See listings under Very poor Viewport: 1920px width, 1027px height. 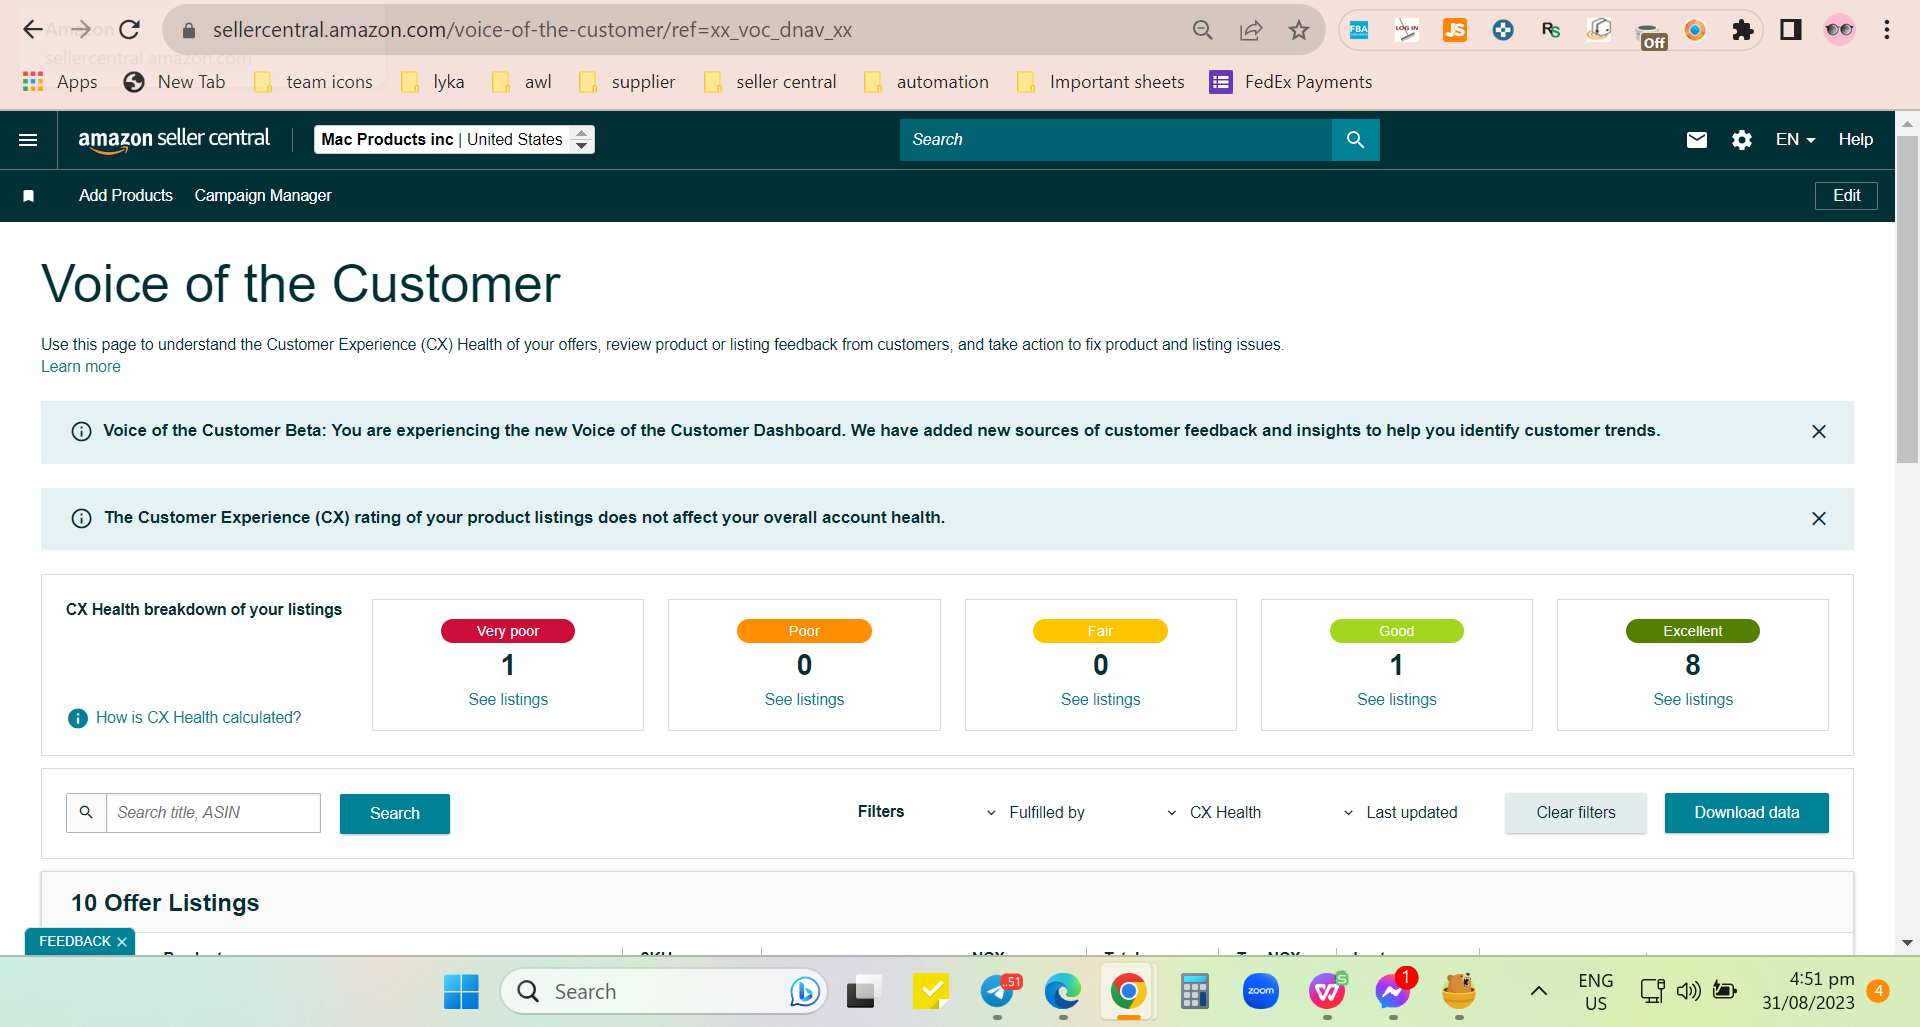(508, 700)
